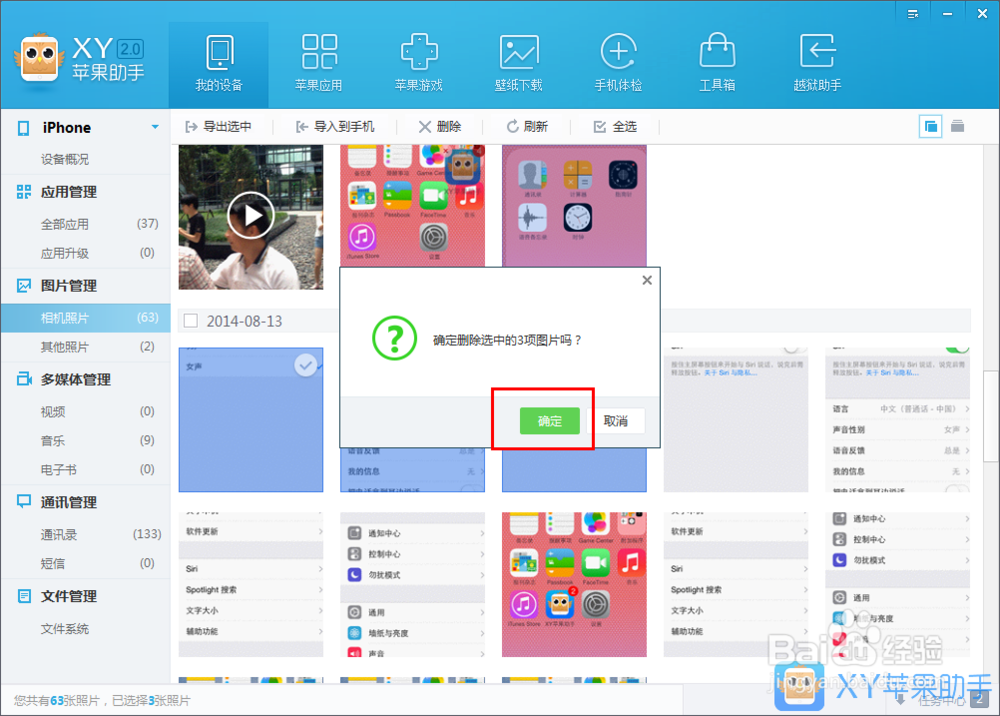Select 相机照片 (63) in sidebar
The image size is (1000, 716).
[x=85, y=318]
